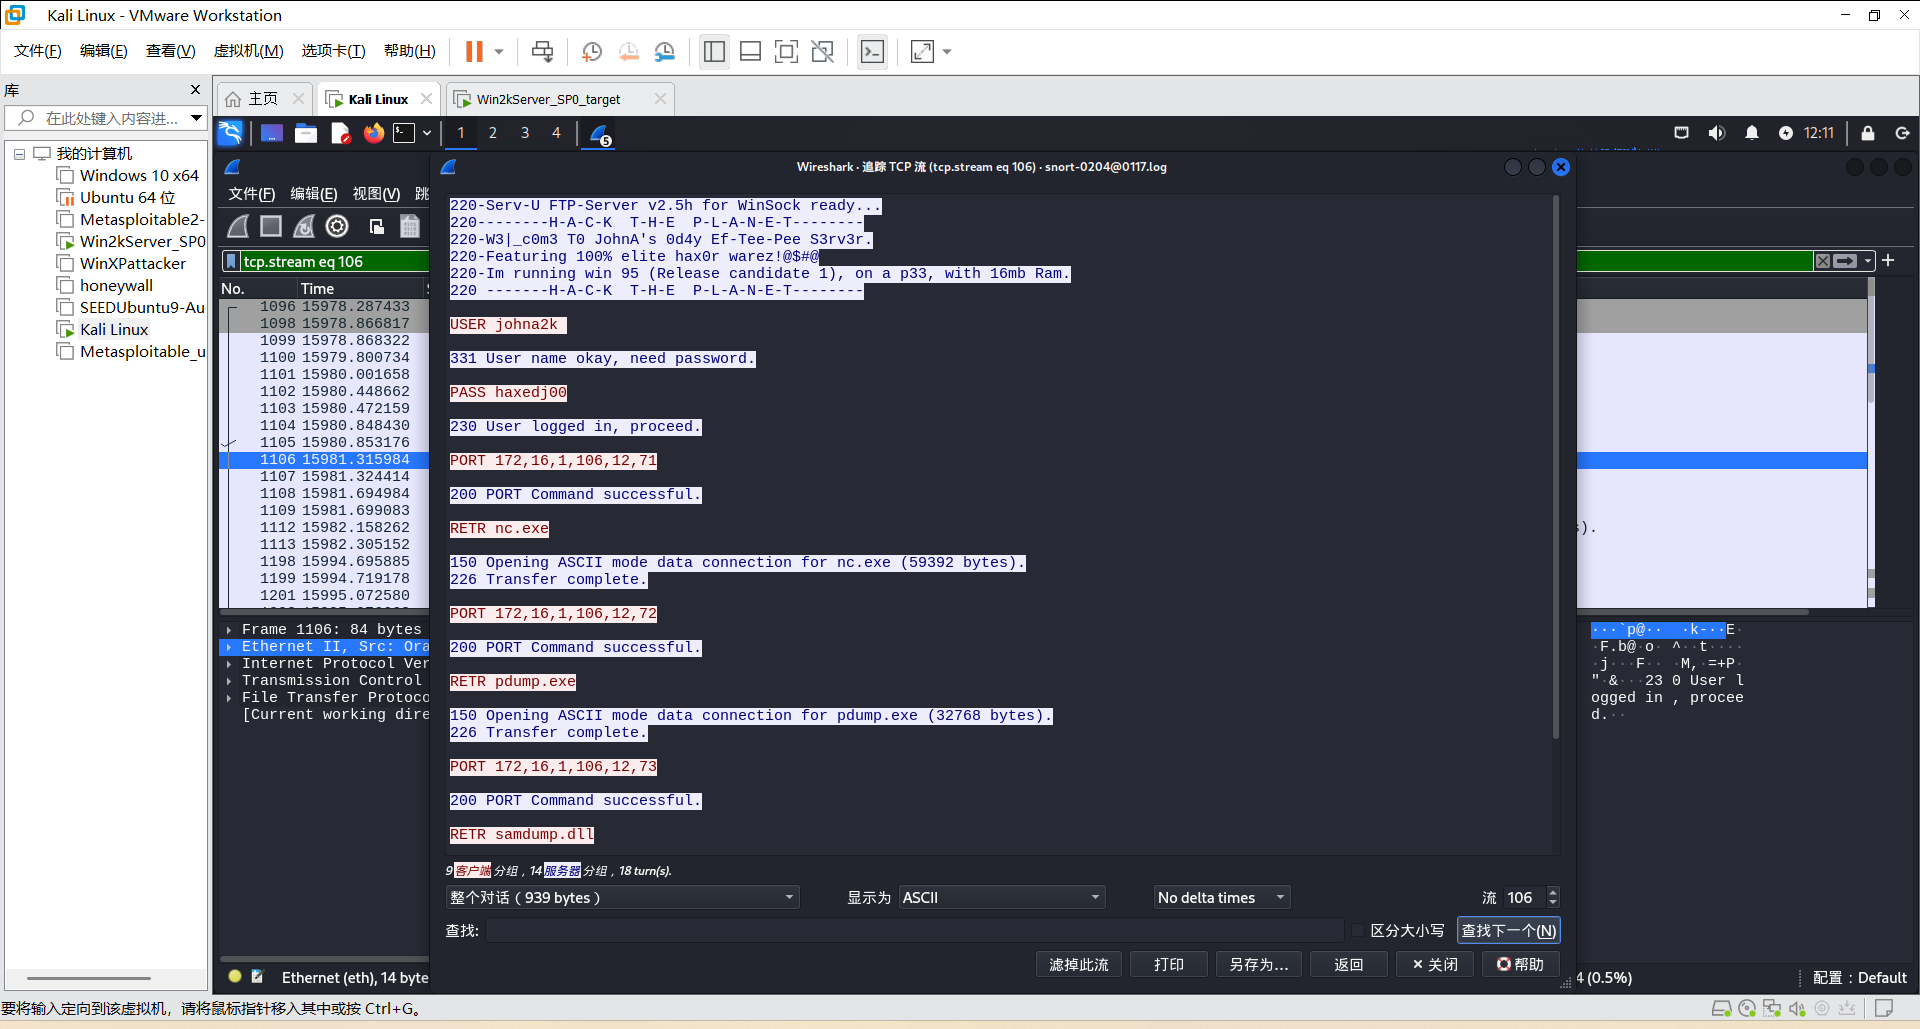Toggle the VMware thumbnail bar view

pyautogui.click(x=750, y=51)
